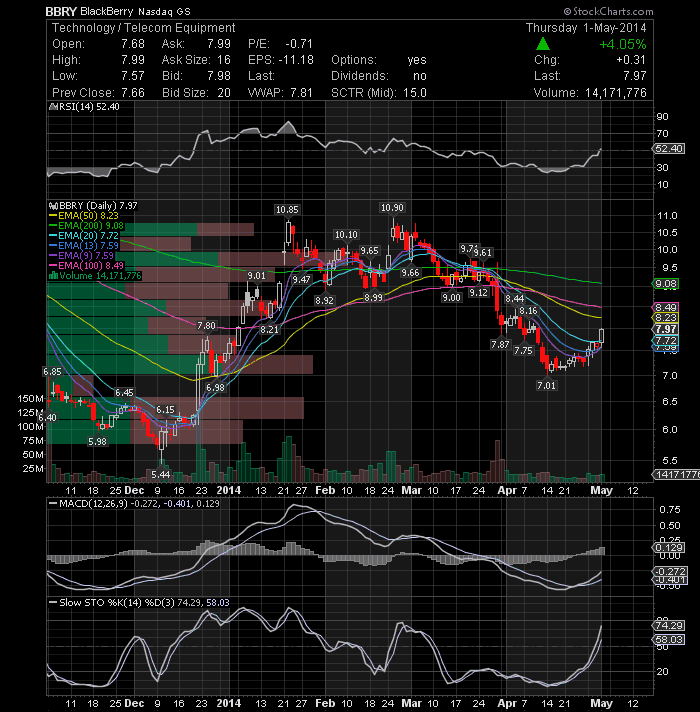Click the 8.92 low price annotation
The image size is (700, 712).
(324, 300)
